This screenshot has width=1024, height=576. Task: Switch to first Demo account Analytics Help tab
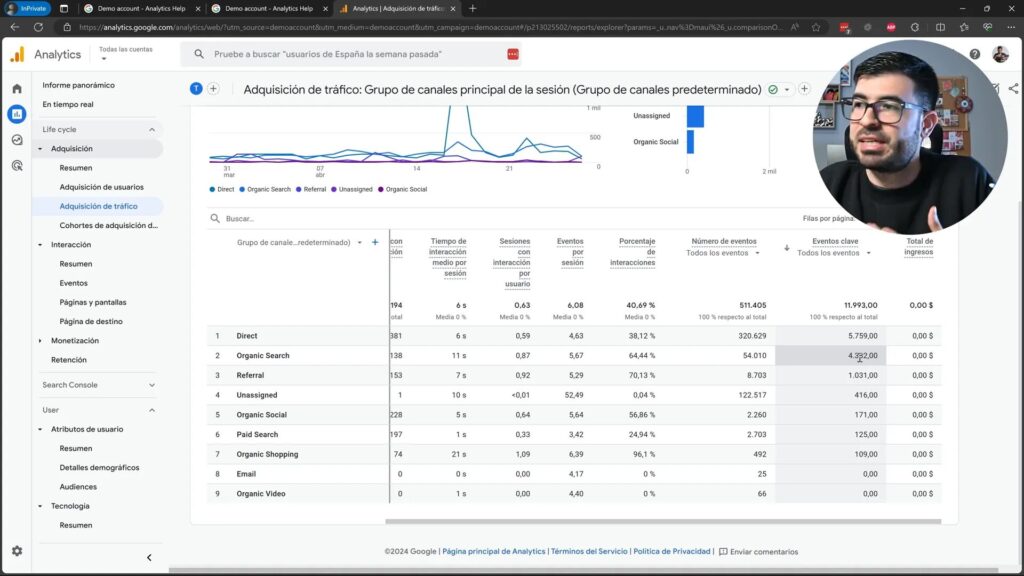coord(141,8)
